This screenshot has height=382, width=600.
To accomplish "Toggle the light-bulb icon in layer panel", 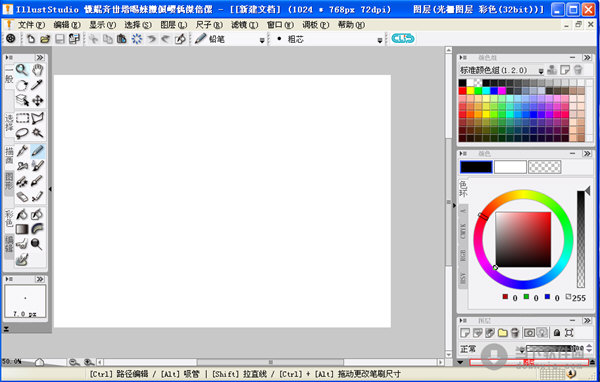I will [542, 333].
